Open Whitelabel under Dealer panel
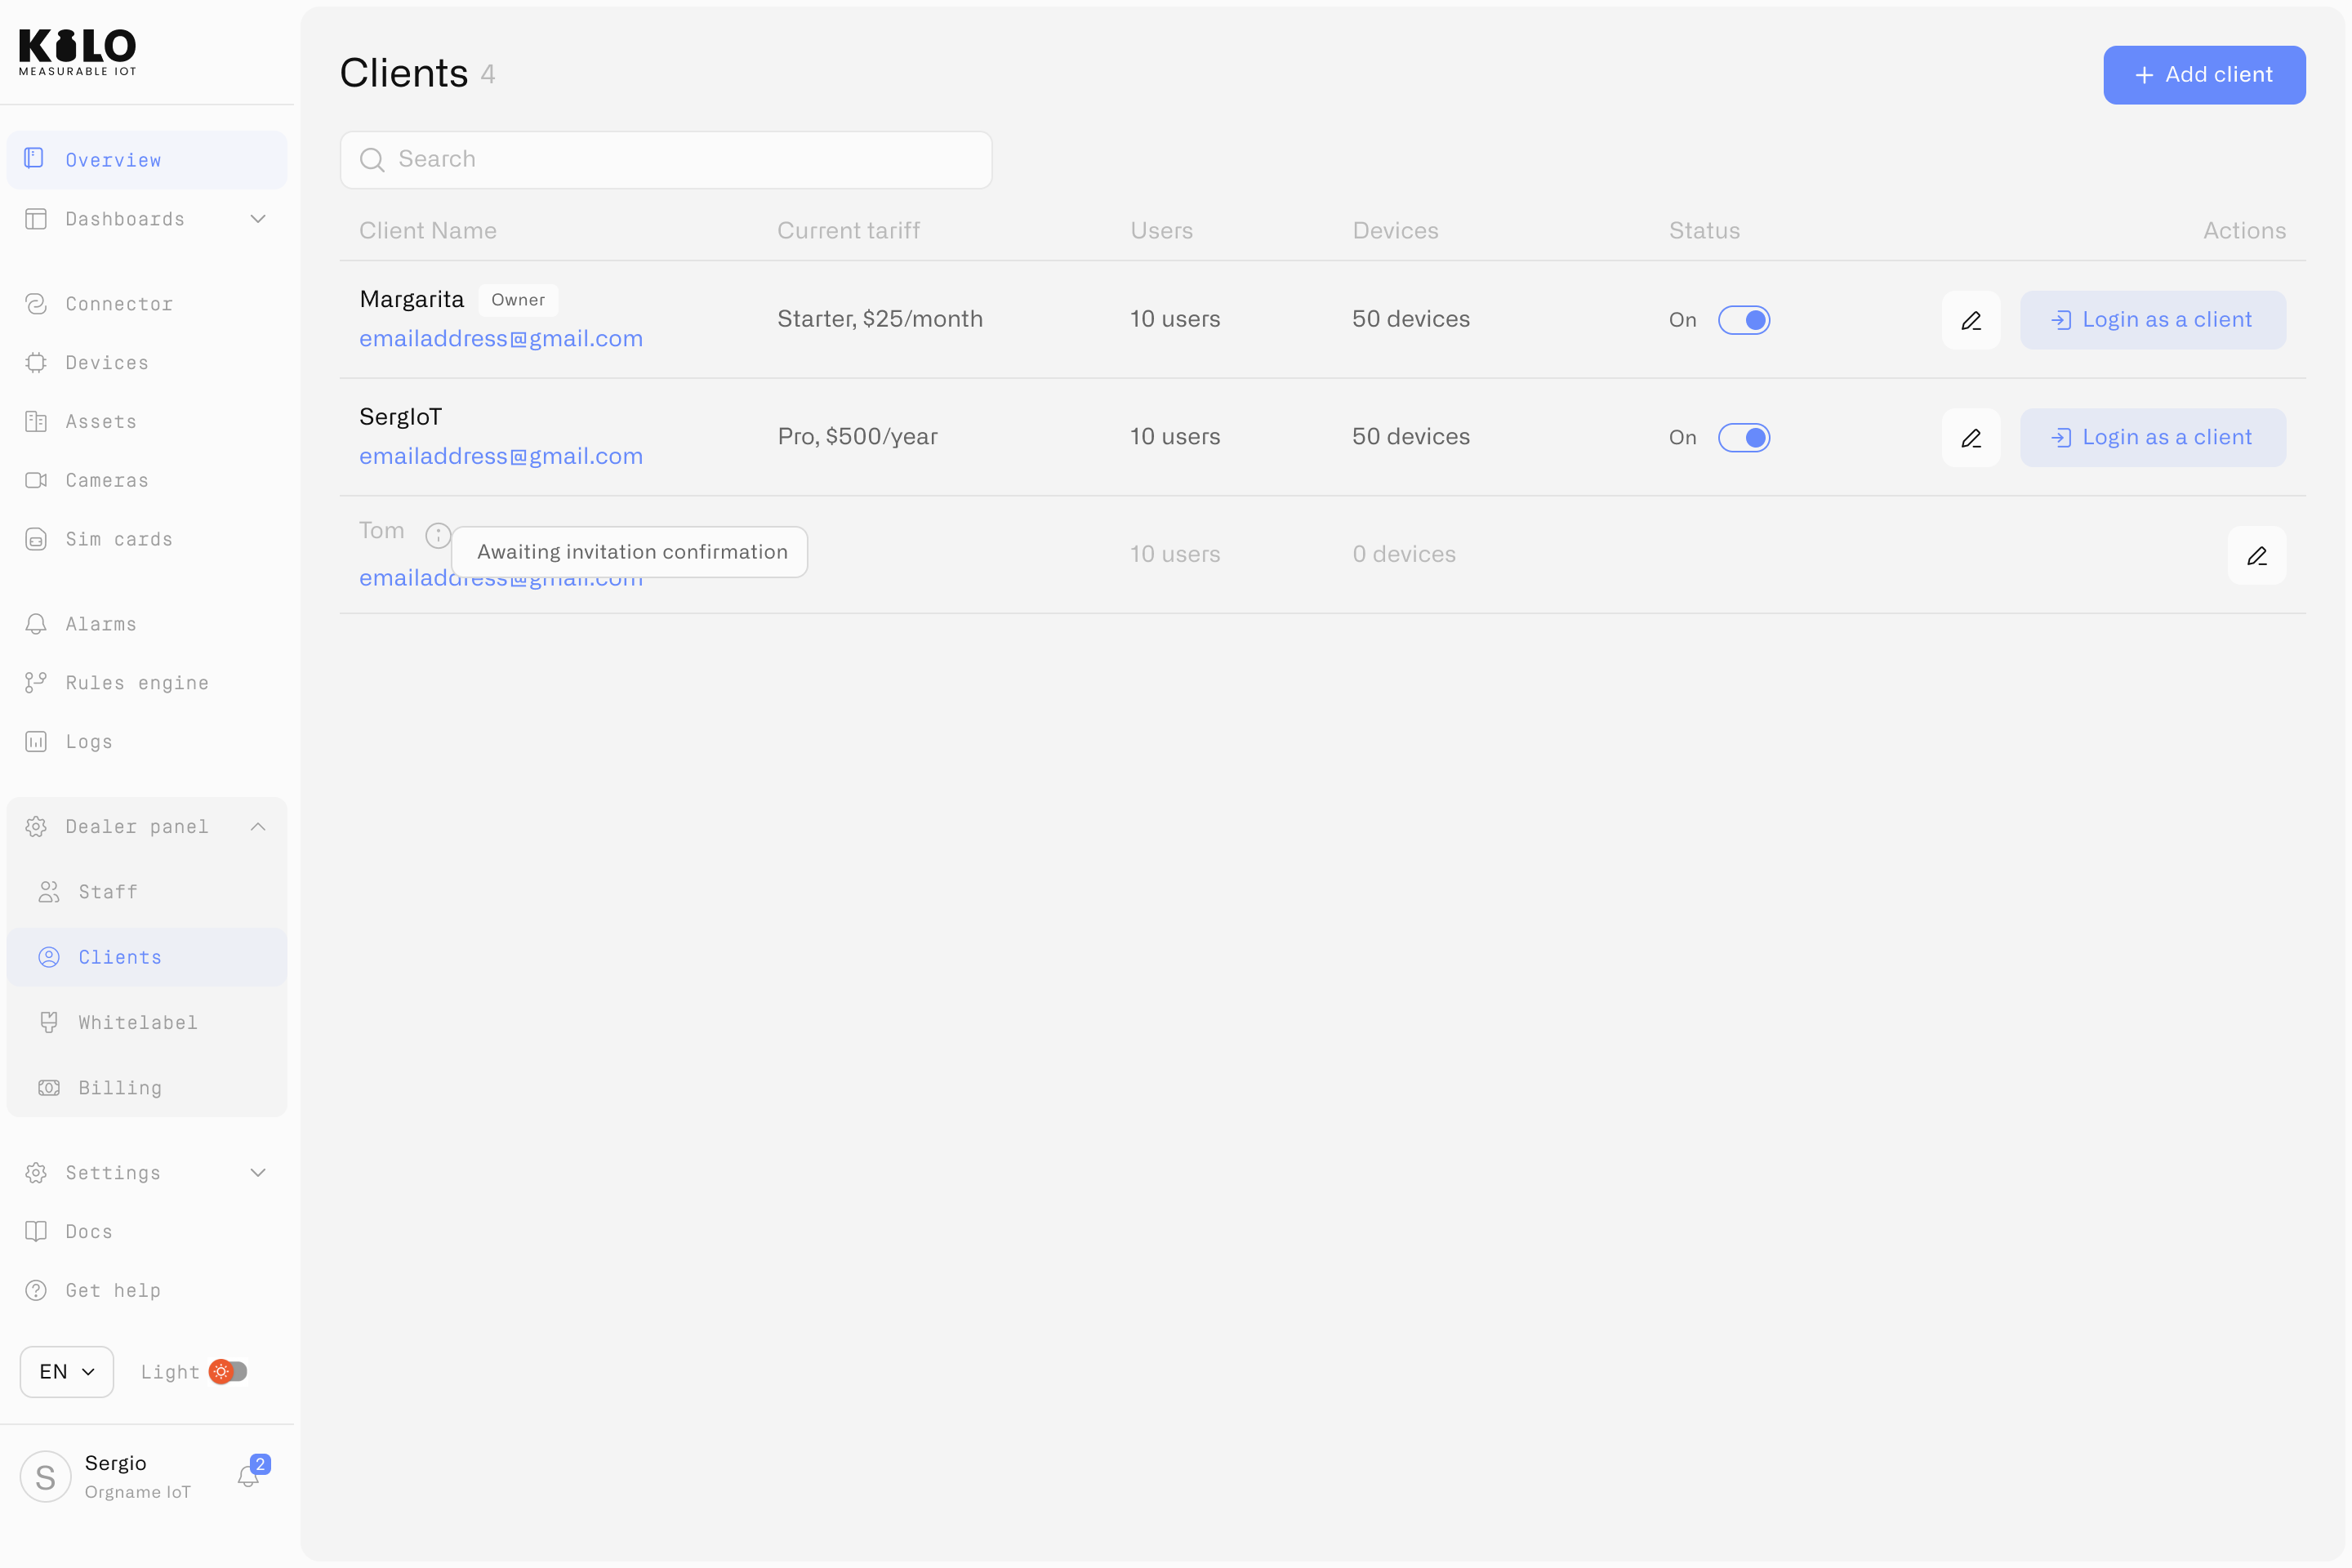The width and height of the screenshot is (2352, 1568). tap(147, 1023)
